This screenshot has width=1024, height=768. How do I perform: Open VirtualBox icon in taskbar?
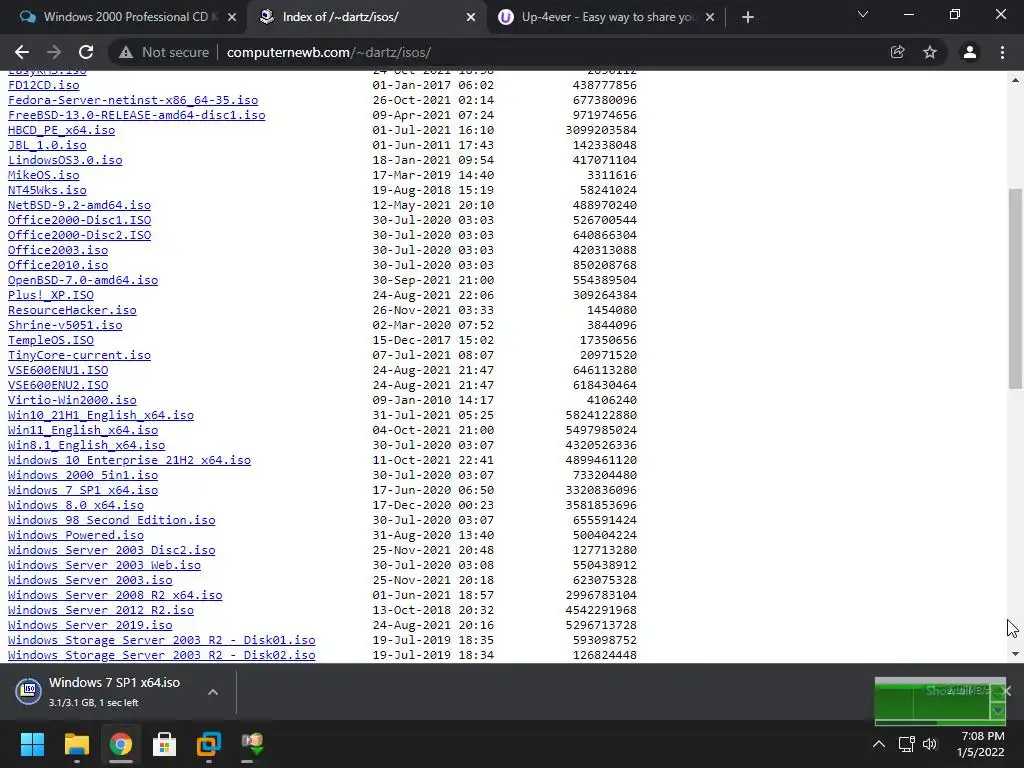pyautogui.click(x=209, y=744)
